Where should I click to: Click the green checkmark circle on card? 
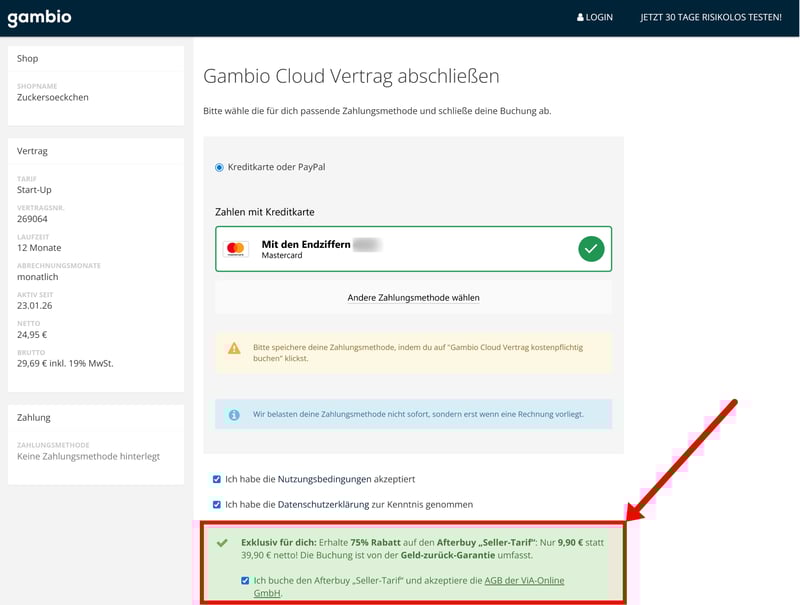tap(591, 249)
